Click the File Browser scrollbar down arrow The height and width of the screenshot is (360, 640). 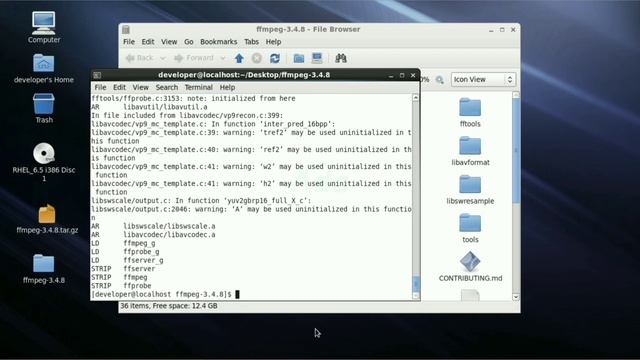[x=516, y=297]
